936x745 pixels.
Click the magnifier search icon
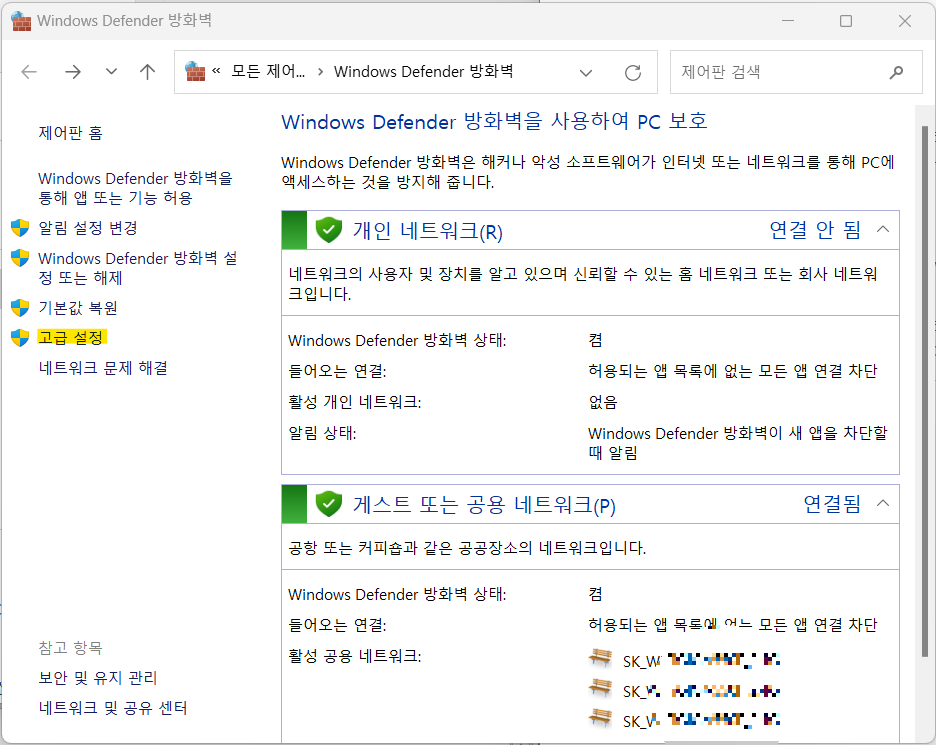(x=896, y=73)
